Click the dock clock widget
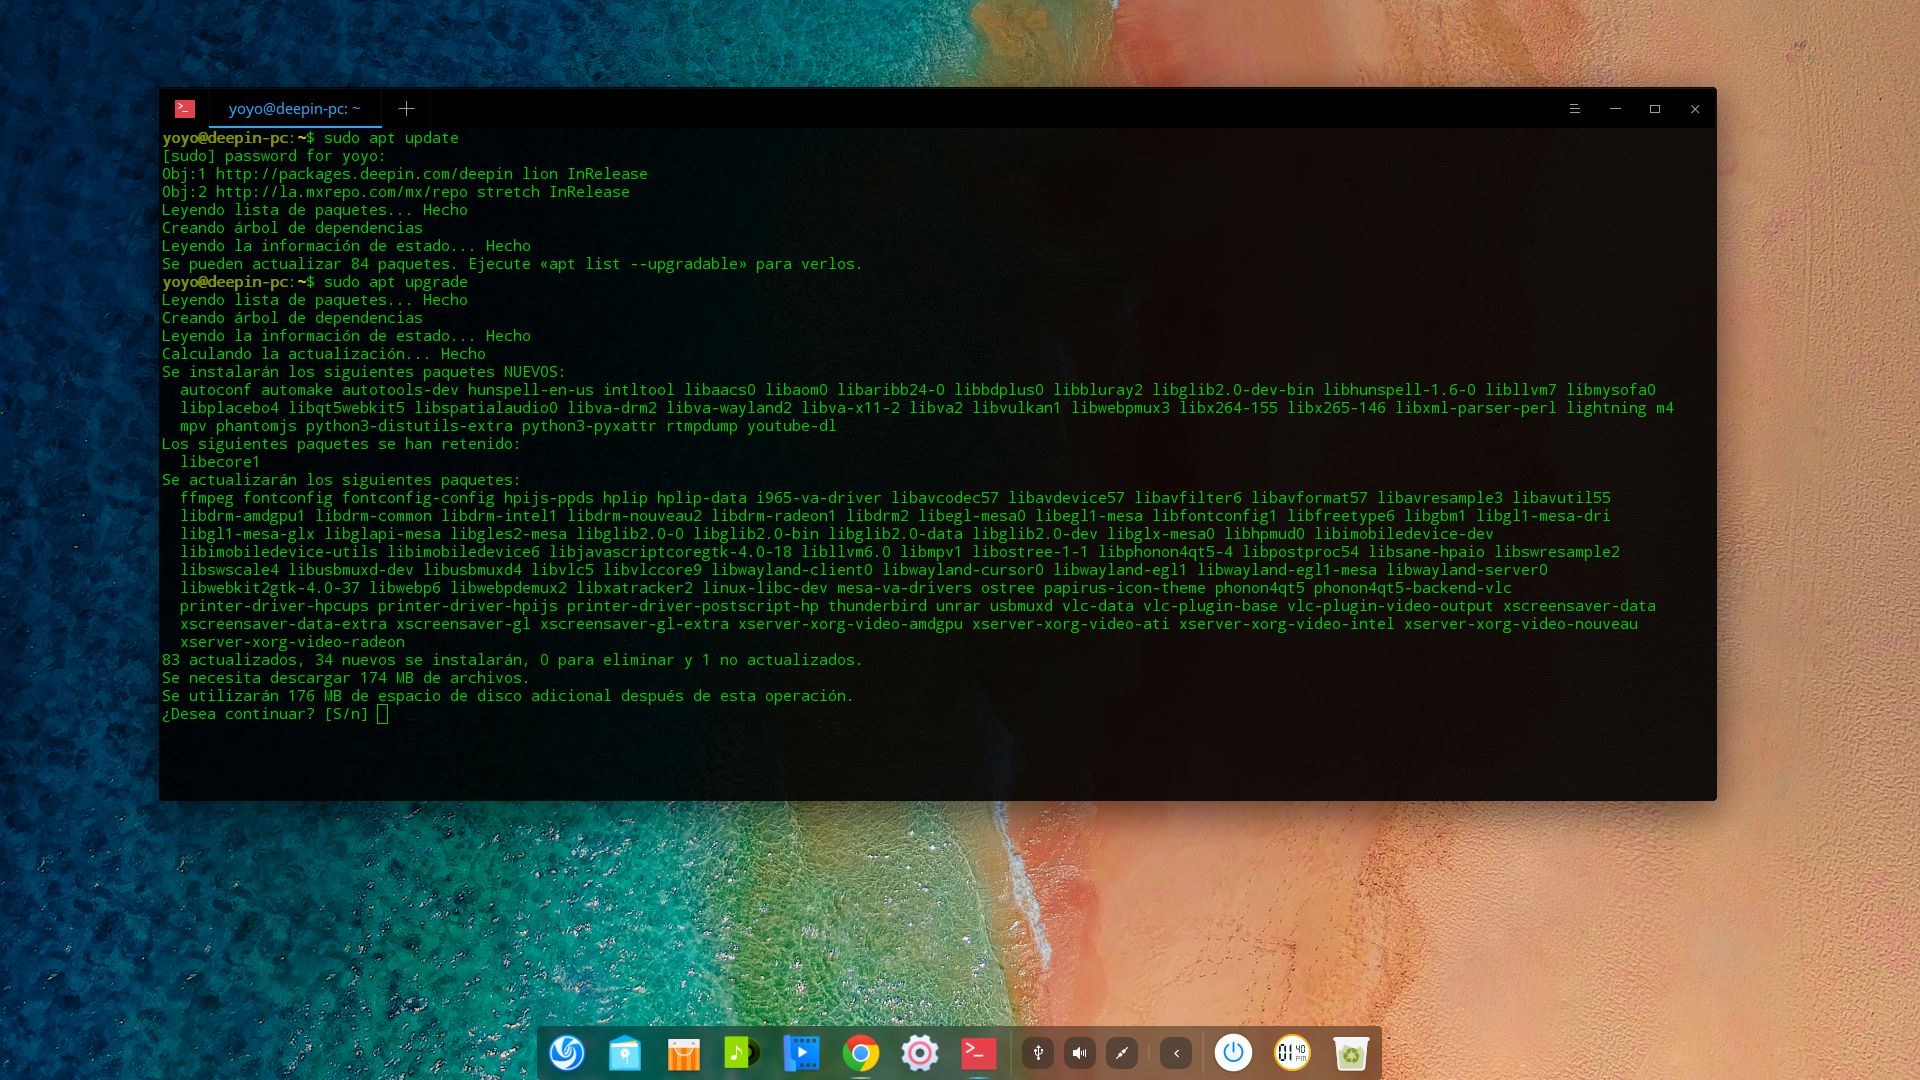1920x1080 pixels. tap(1292, 1053)
